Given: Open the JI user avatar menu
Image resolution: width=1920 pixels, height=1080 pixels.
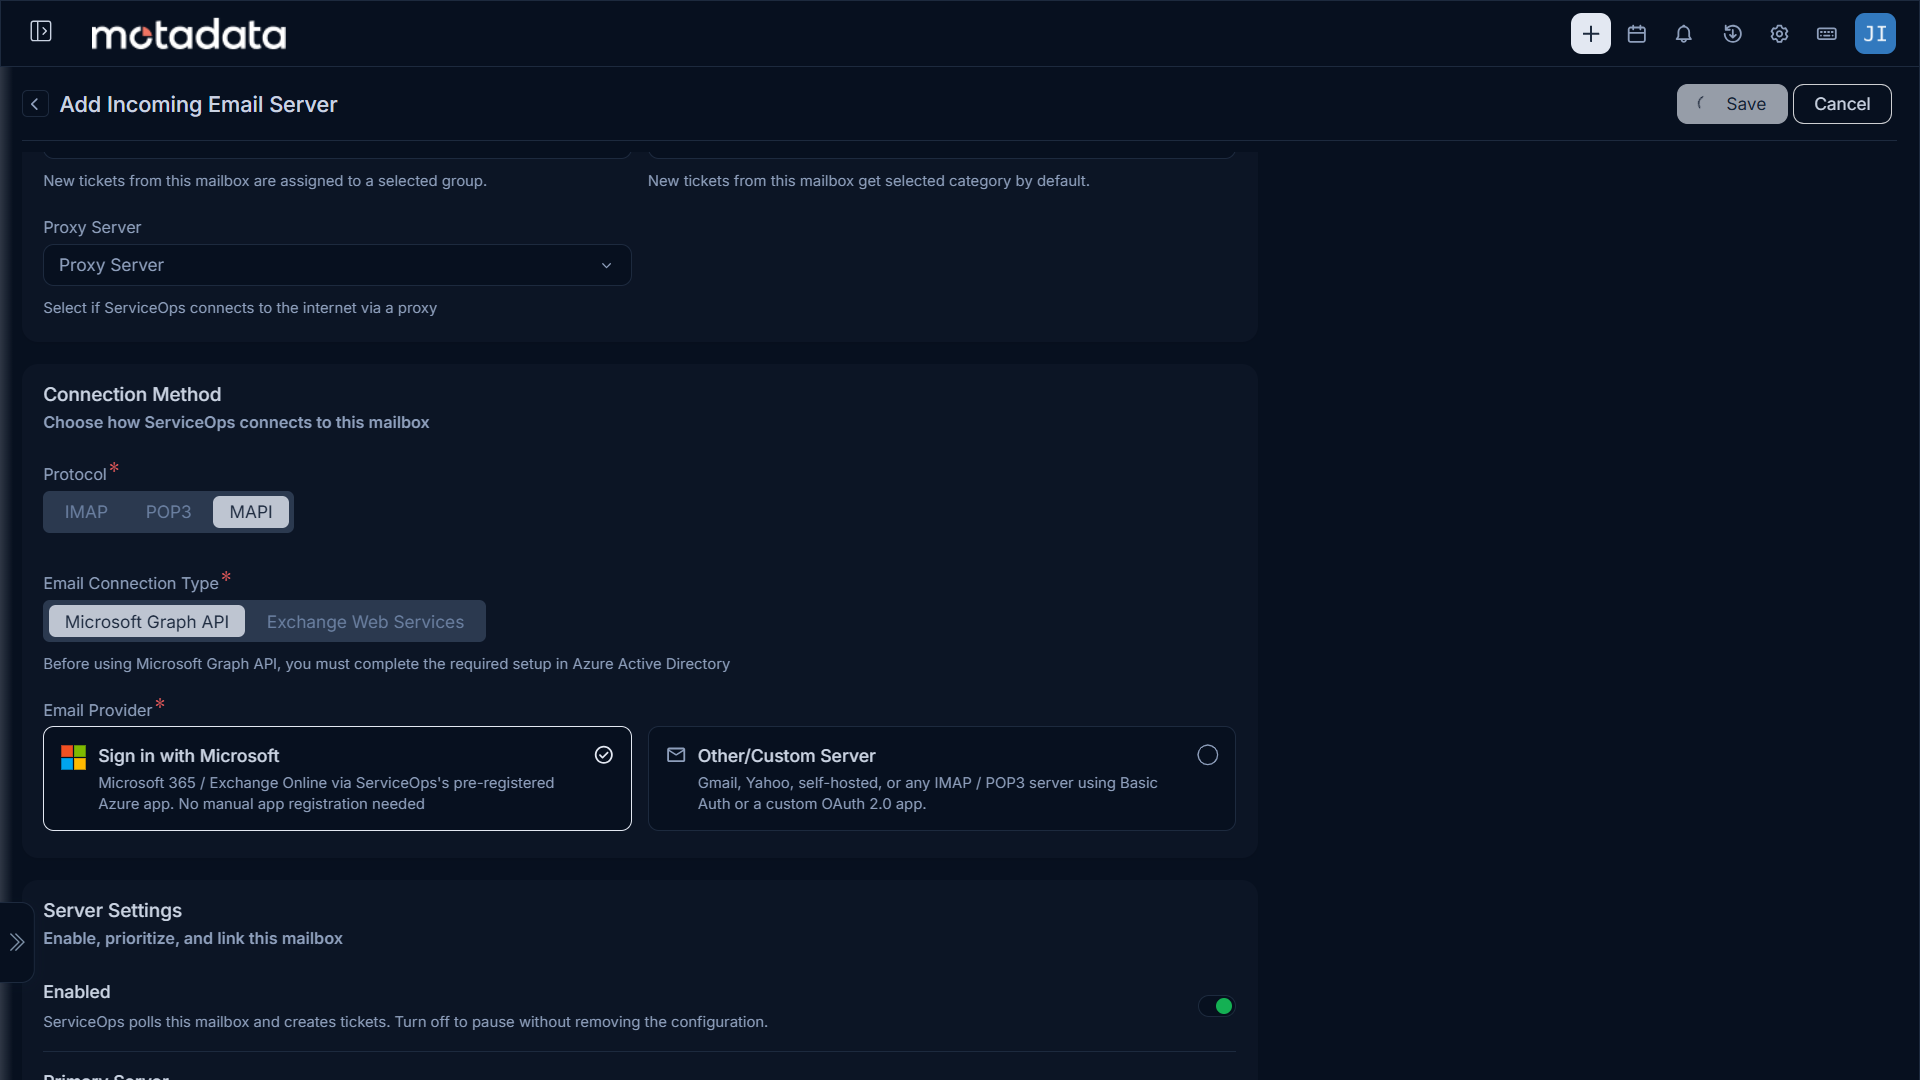Looking at the screenshot, I should click(1875, 34).
